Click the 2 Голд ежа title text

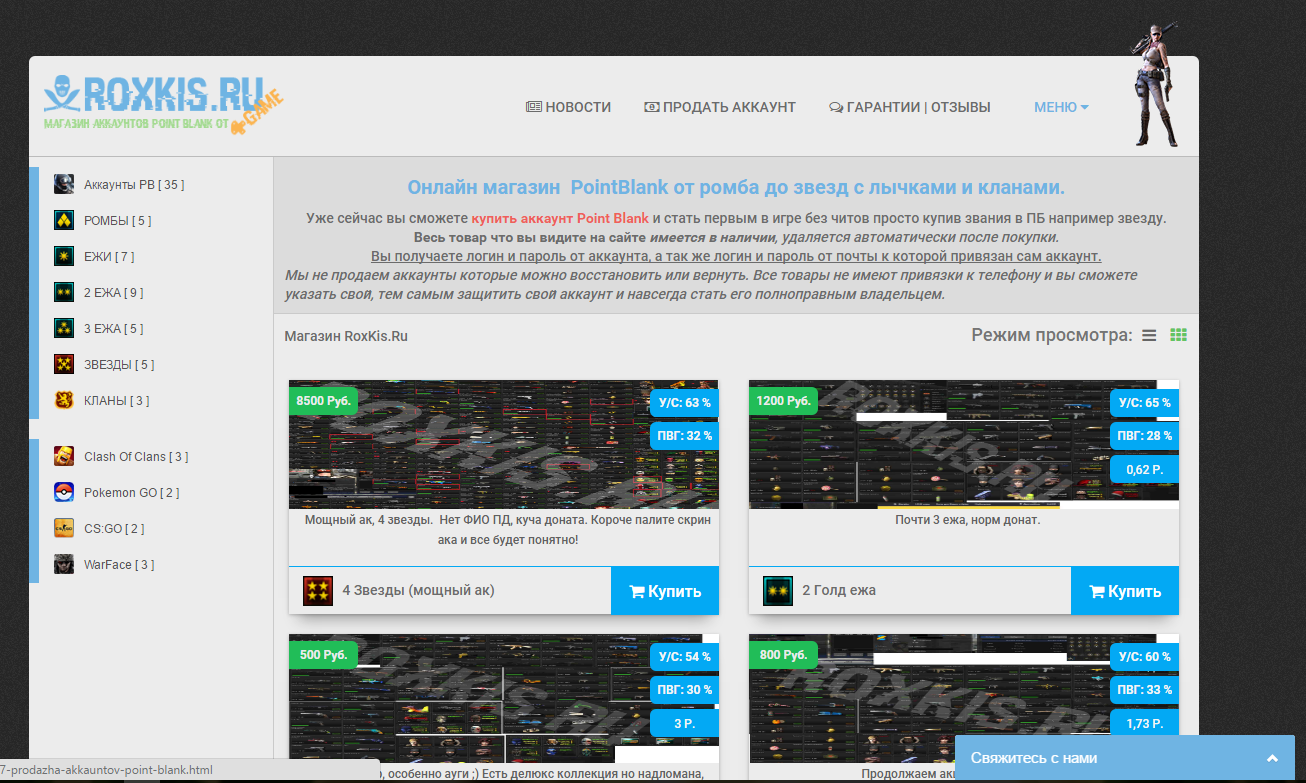click(x=839, y=590)
